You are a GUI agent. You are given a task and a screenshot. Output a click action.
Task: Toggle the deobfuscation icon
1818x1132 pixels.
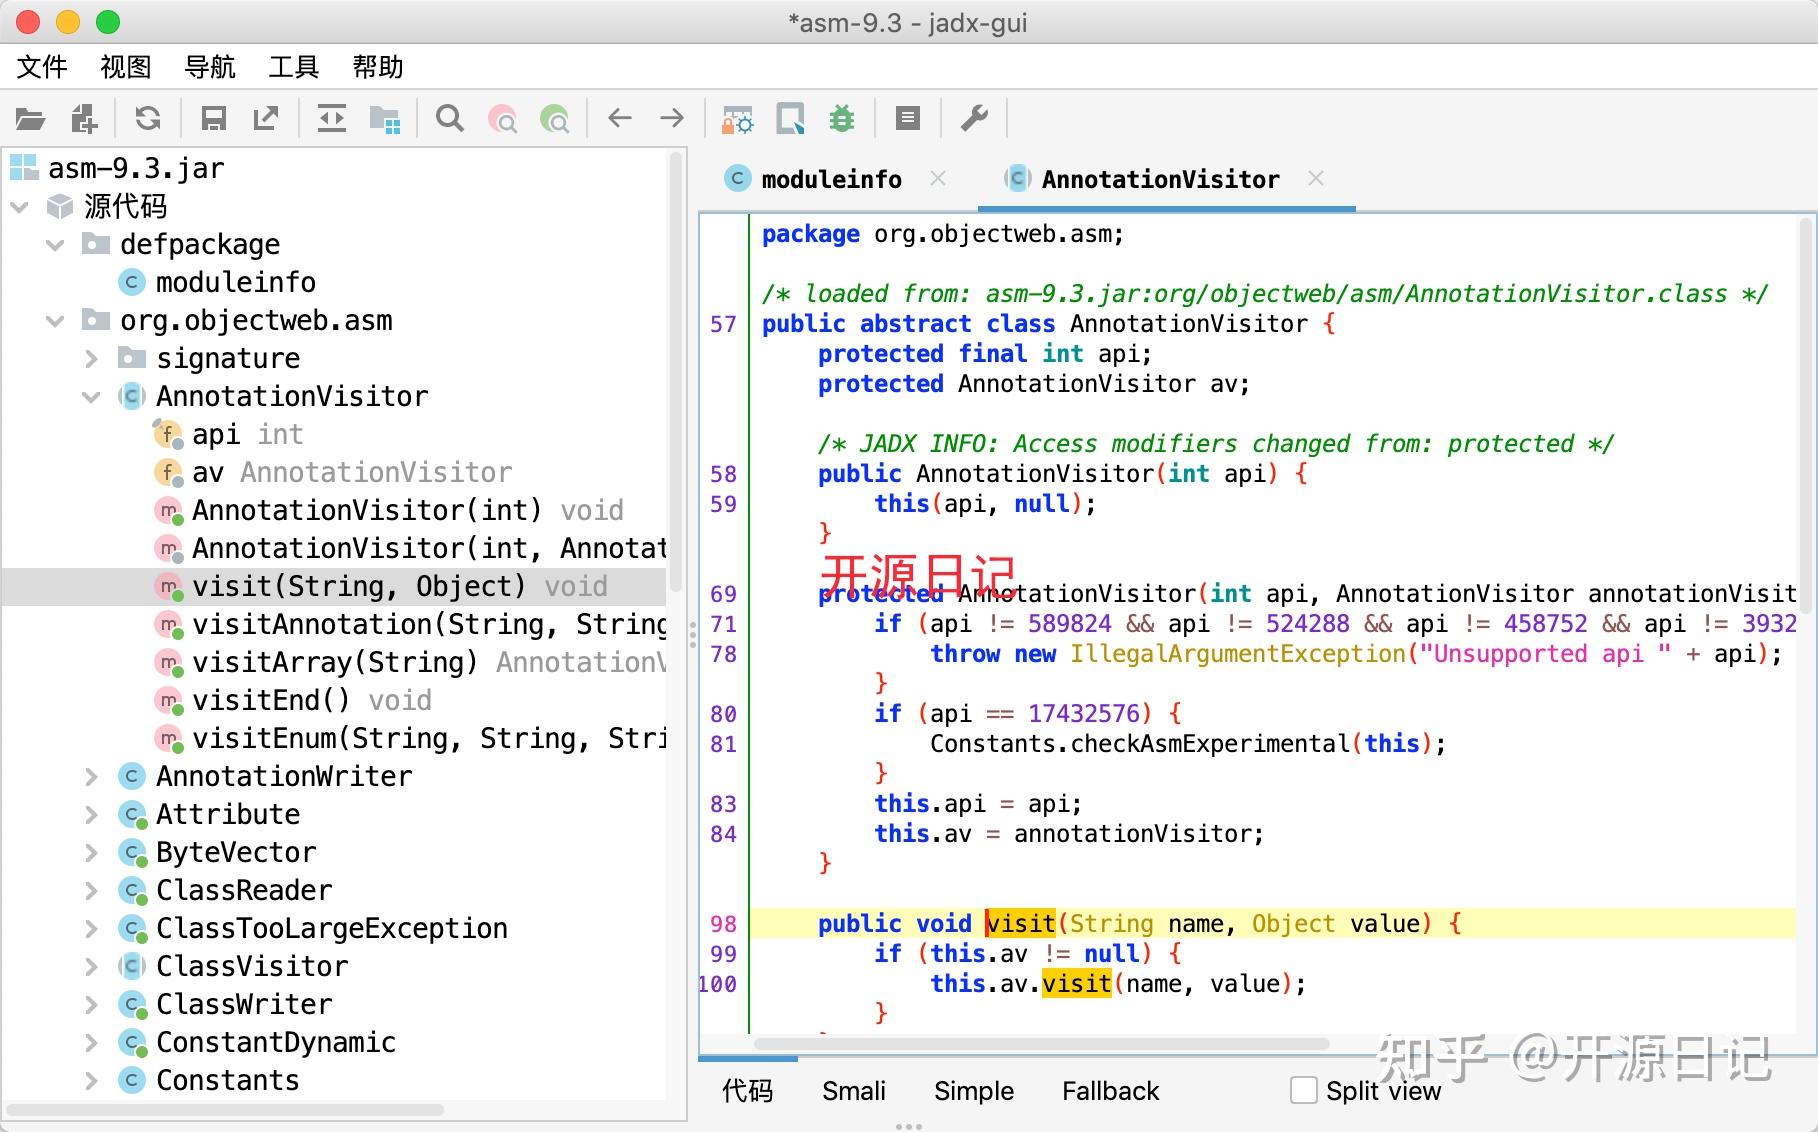click(x=738, y=119)
